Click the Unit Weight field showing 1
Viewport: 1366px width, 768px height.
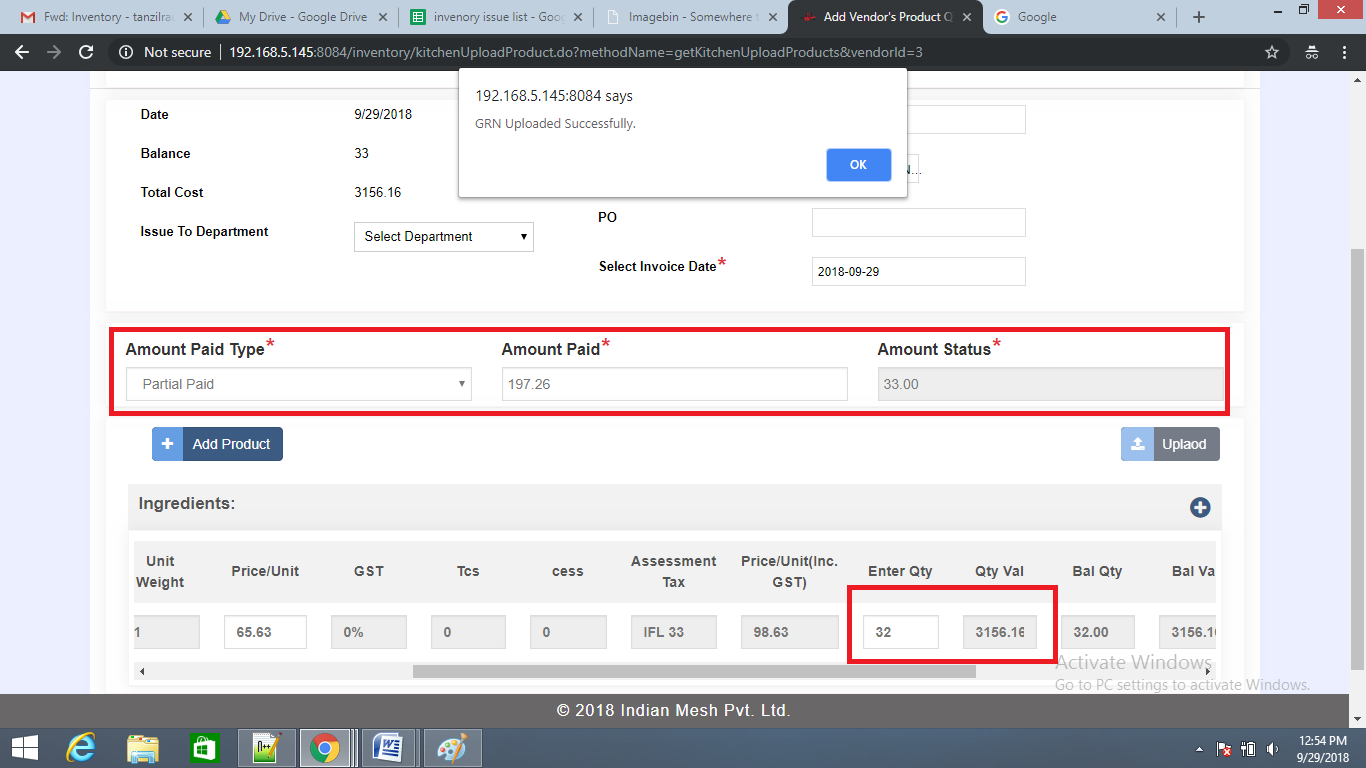(x=167, y=632)
